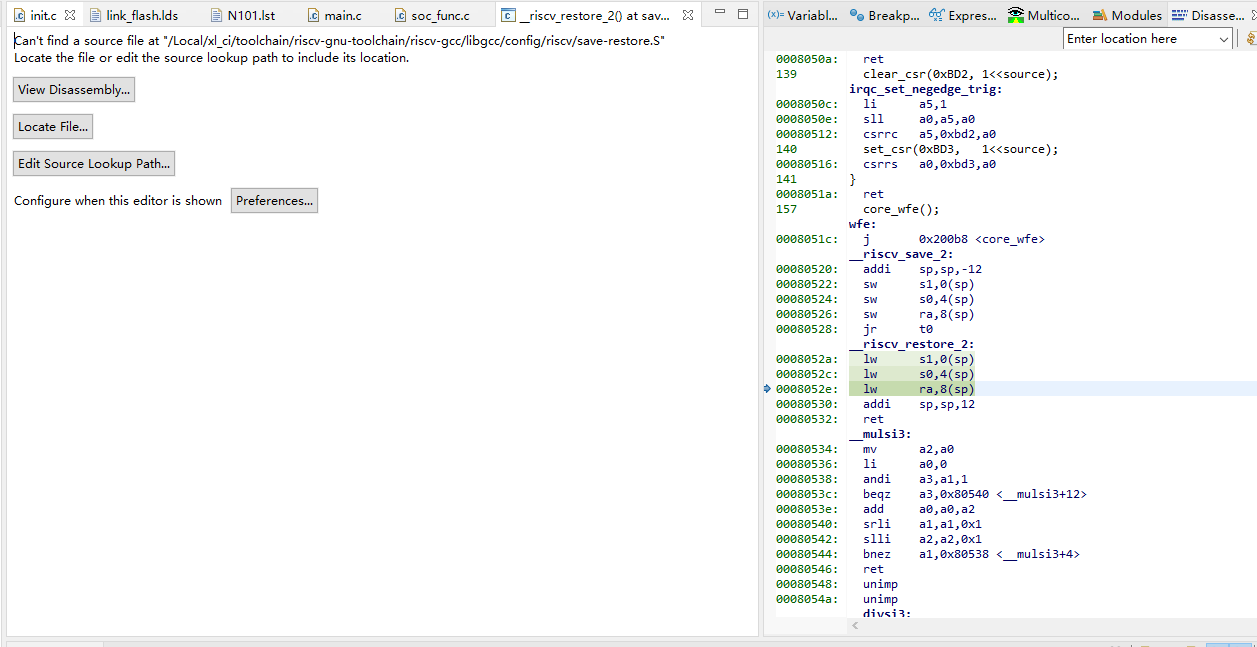Maximize the editor area
Image resolution: width=1257 pixels, height=647 pixels.
[743, 14]
